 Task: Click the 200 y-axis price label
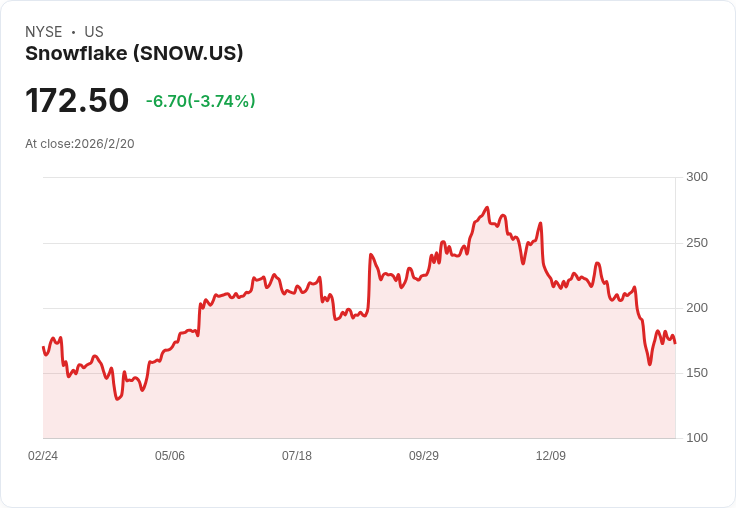[696, 308]
